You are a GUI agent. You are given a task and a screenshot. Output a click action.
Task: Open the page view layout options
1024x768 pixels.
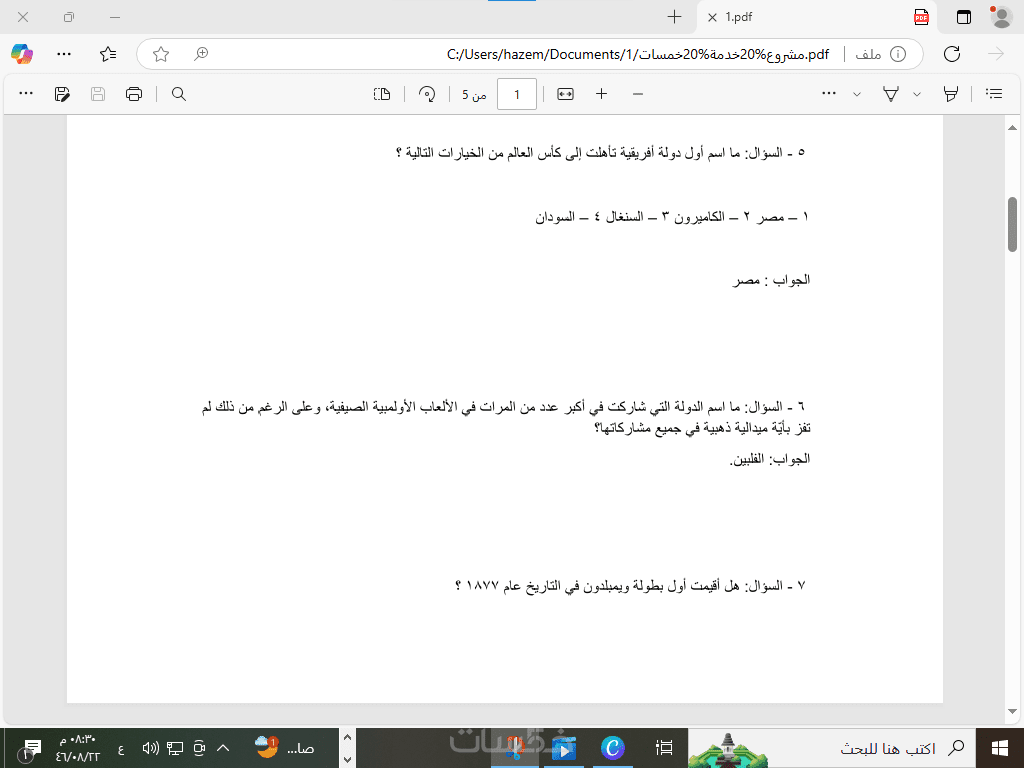(382, 94)
